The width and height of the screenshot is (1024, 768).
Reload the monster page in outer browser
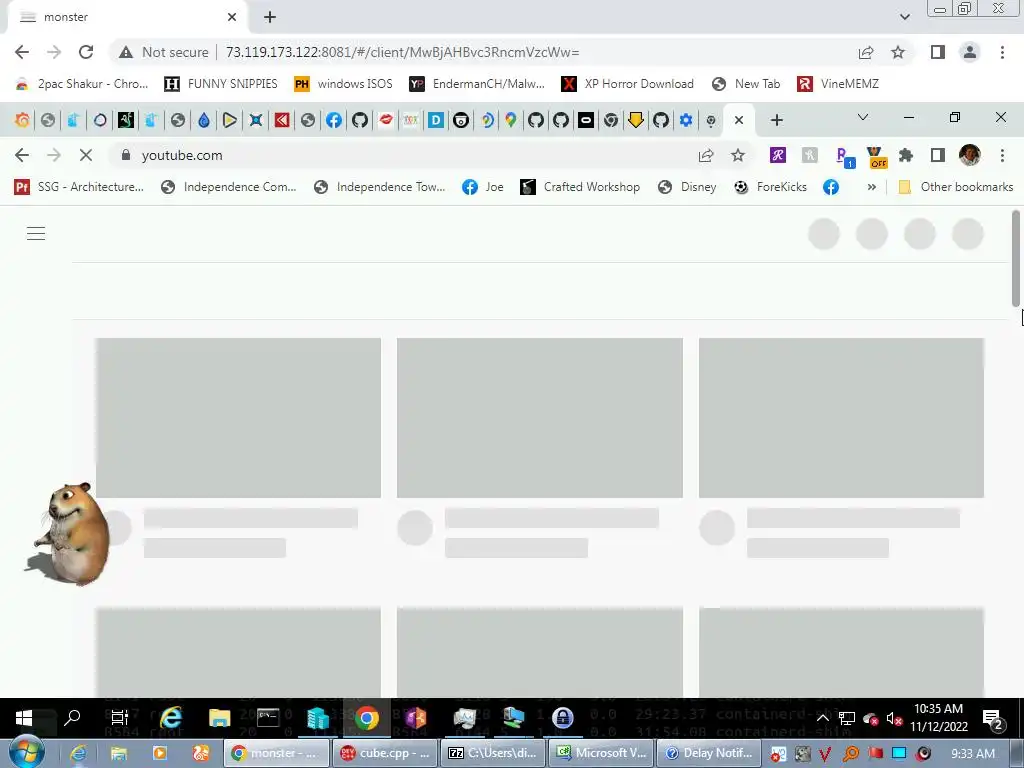coord(86,52)
